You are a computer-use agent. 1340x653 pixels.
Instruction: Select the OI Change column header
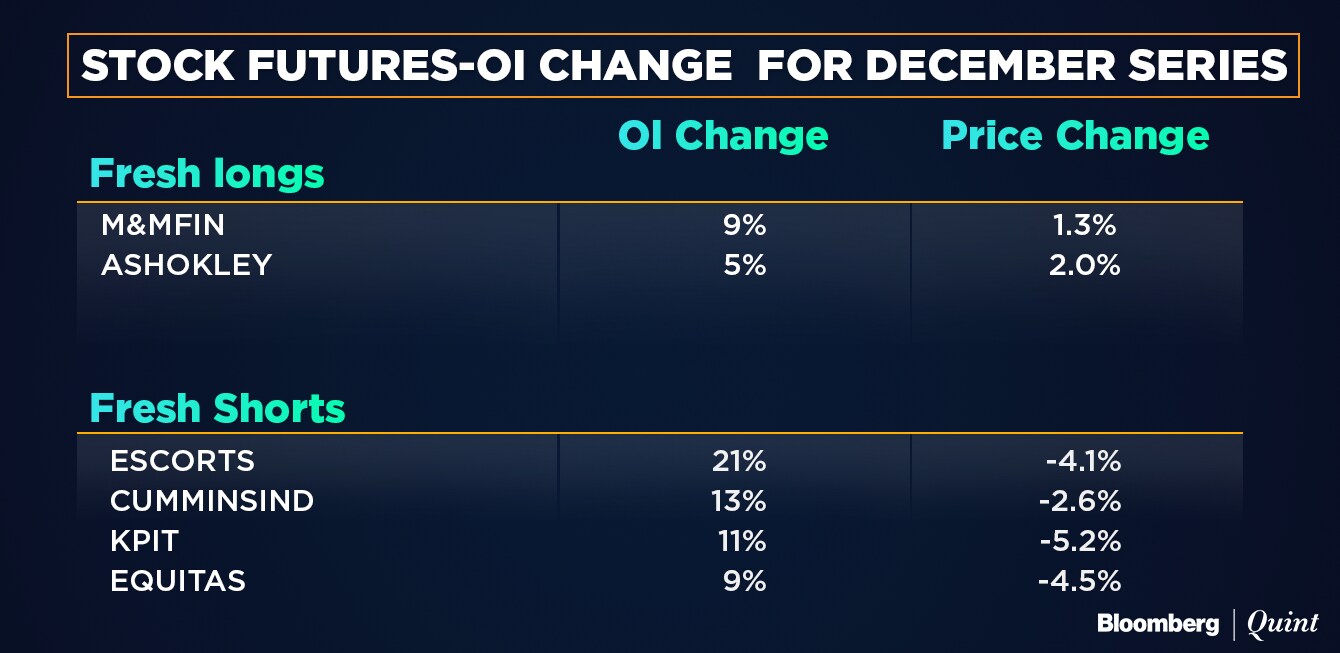tap(723, 136)
